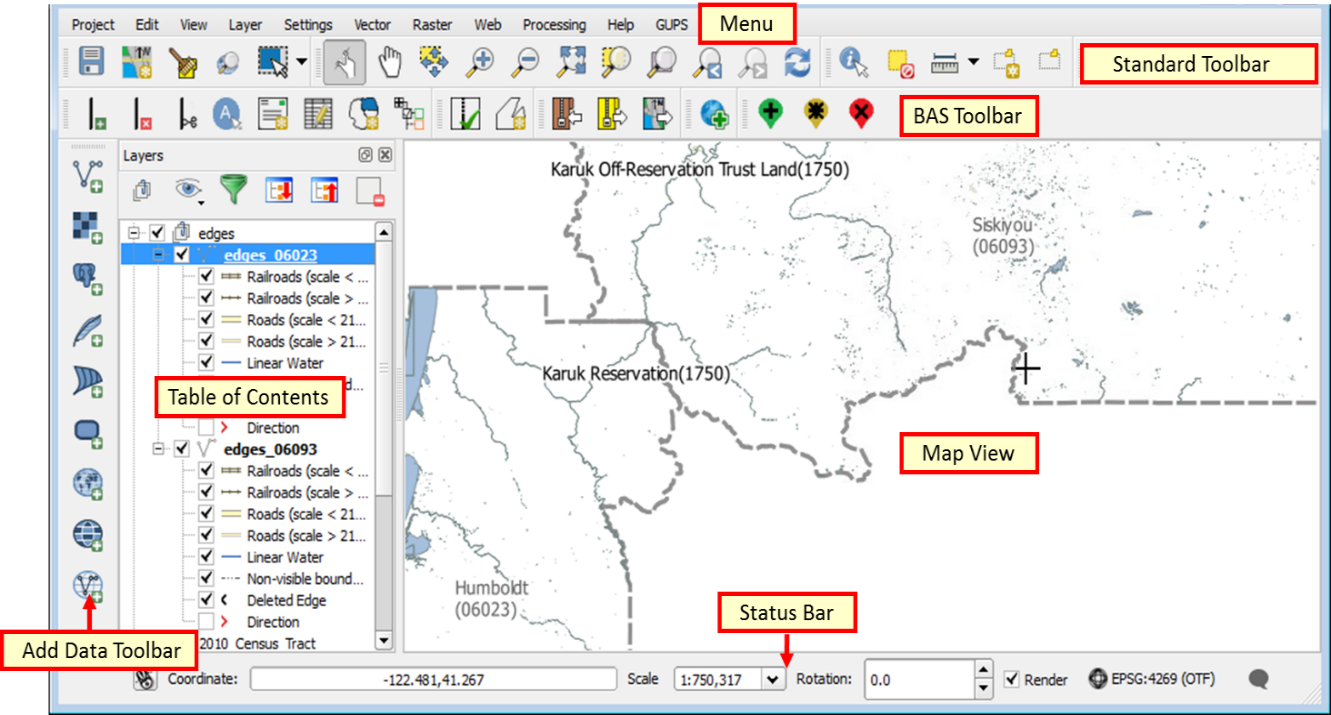Click the Split Linear Feature scissors icon
The width and height of the screenshot is (1331, 715).
click(x=187, y=114)
